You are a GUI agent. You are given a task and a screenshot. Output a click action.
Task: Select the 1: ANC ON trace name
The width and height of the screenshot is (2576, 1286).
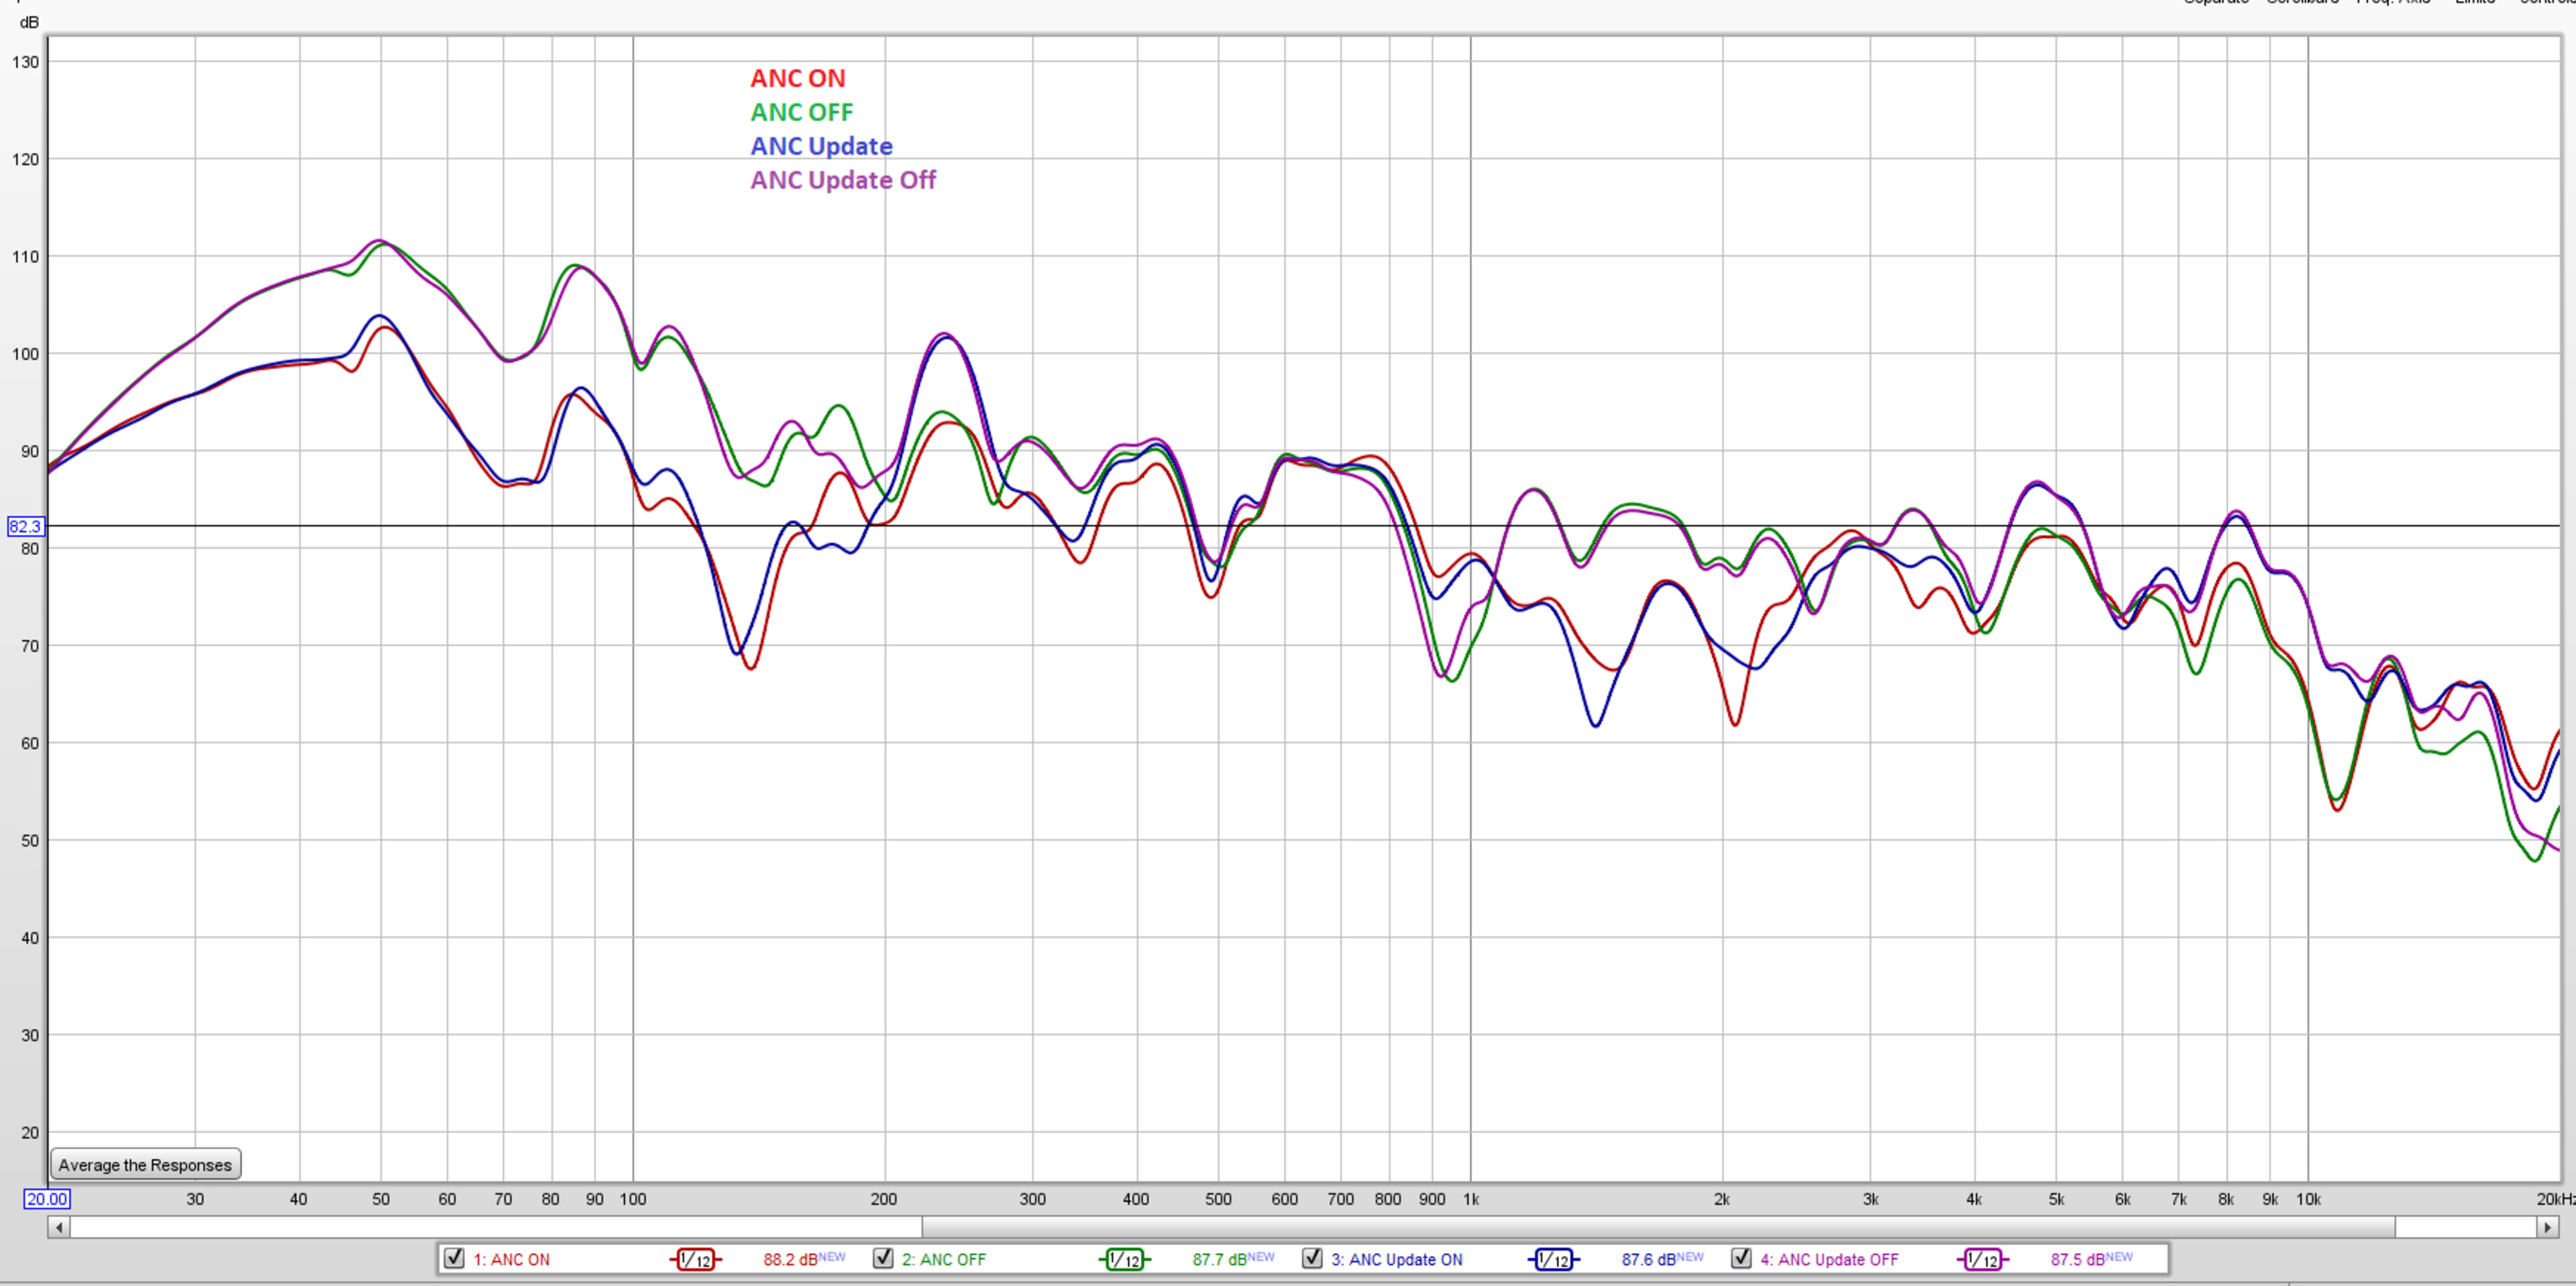(x=511, y=1259)
